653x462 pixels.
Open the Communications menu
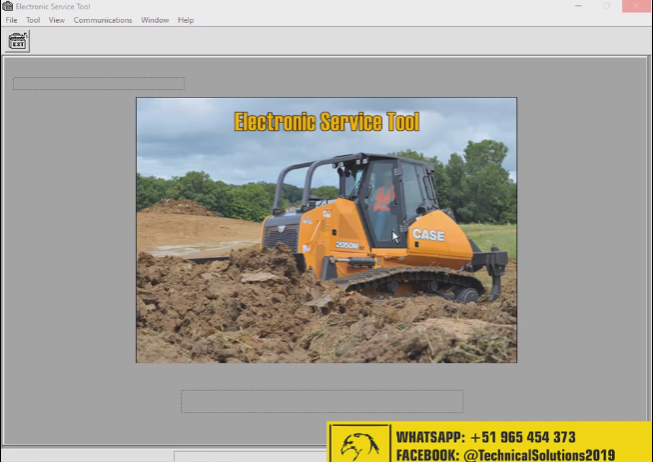(103, 20)
